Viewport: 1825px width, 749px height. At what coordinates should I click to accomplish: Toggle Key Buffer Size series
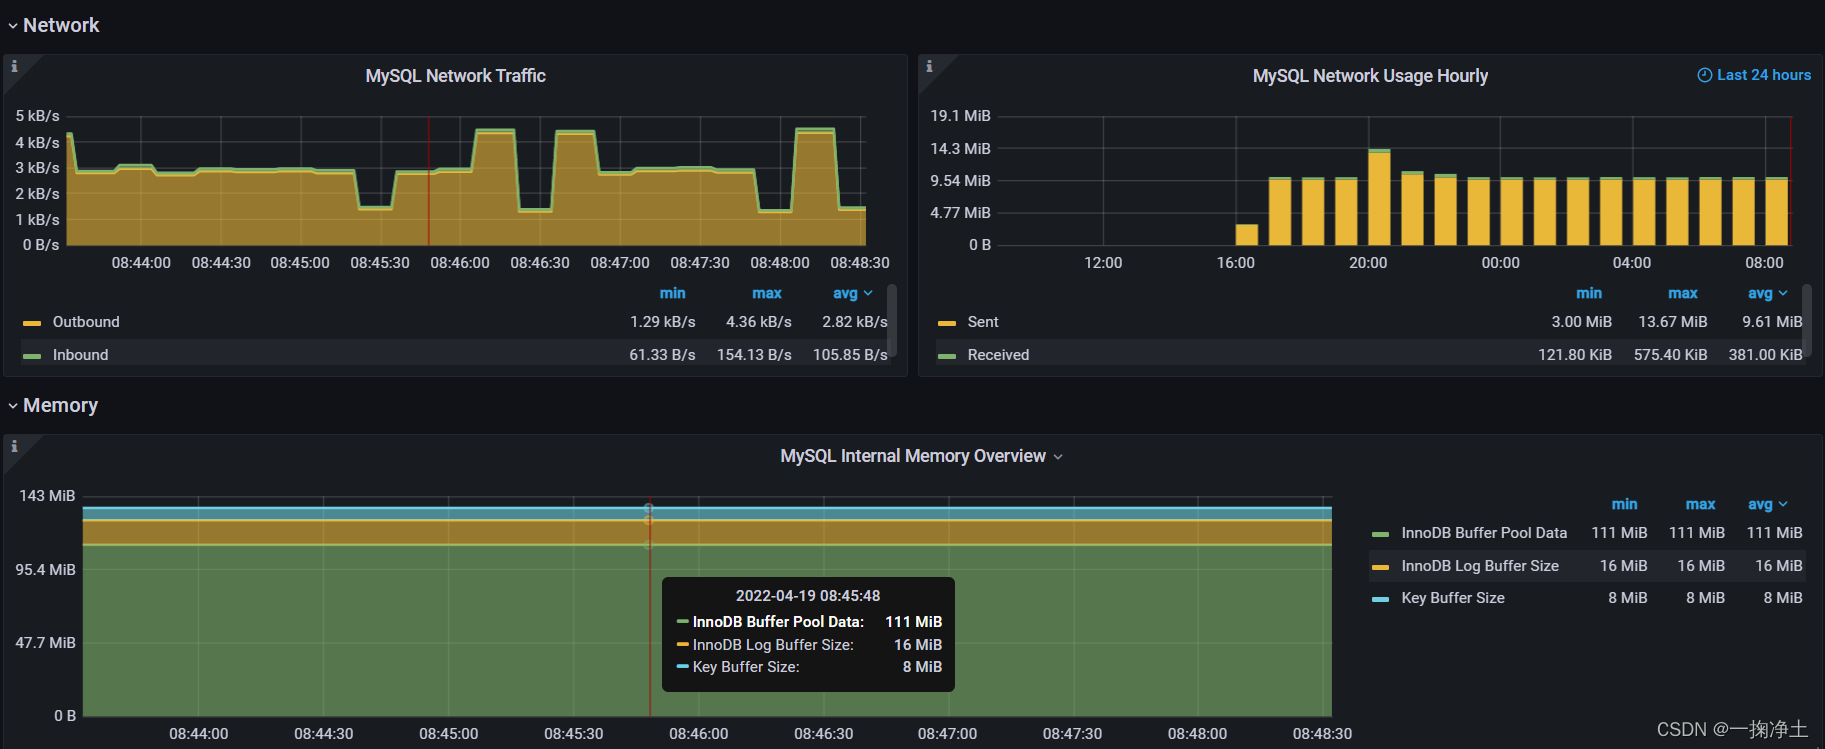click(x=1453, y=598)
